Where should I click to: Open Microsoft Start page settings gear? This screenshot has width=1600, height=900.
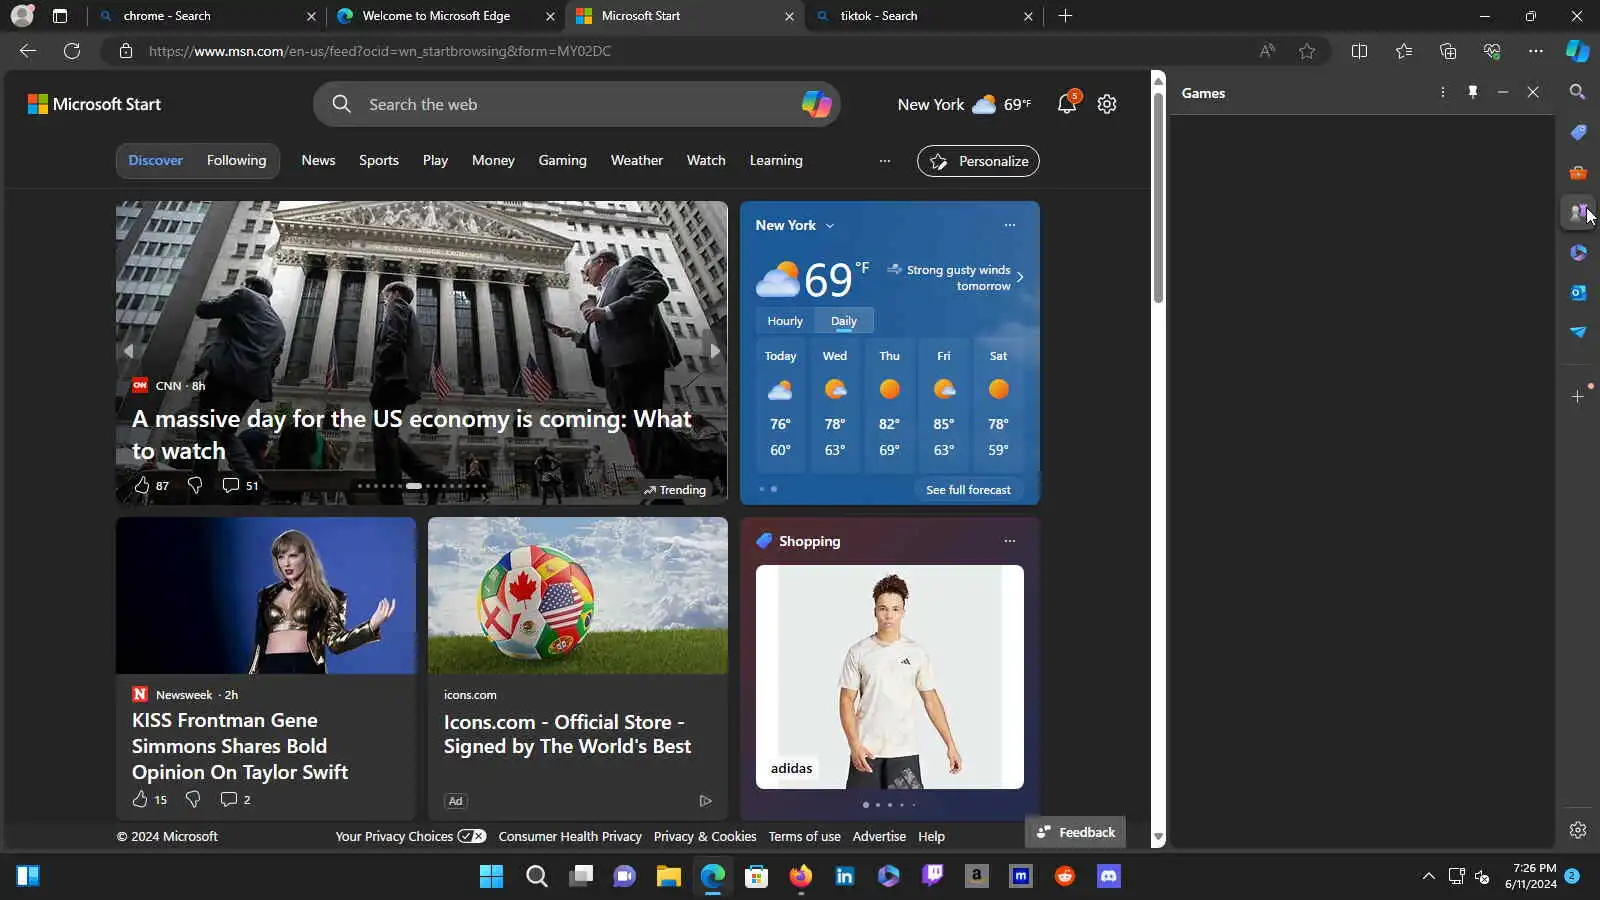(x=1107, y=104)
